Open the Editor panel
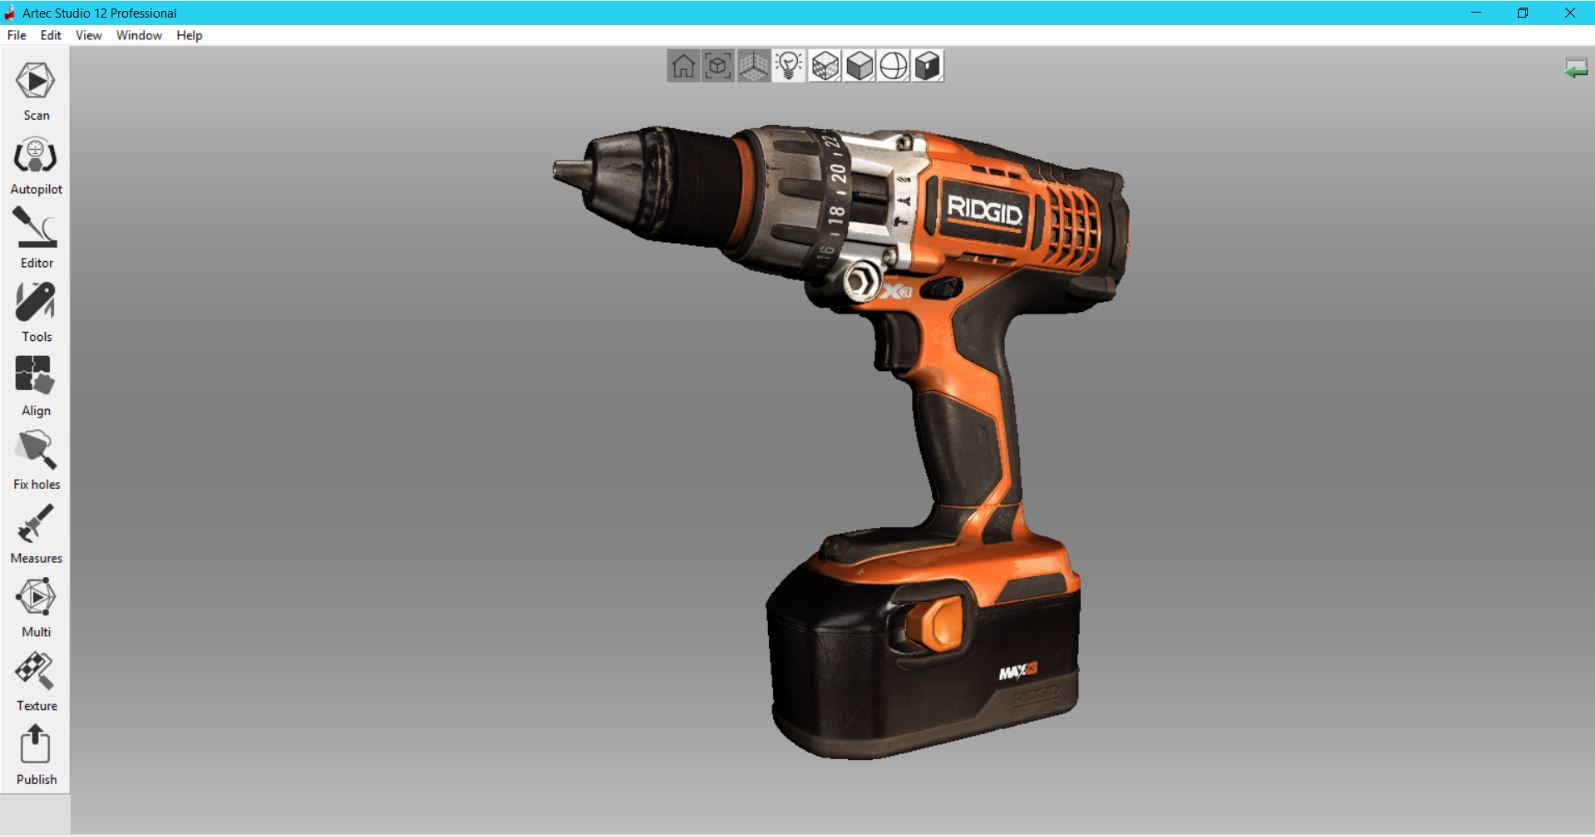The width and height of the screenshot is (1595, 837). click(36, 238)
